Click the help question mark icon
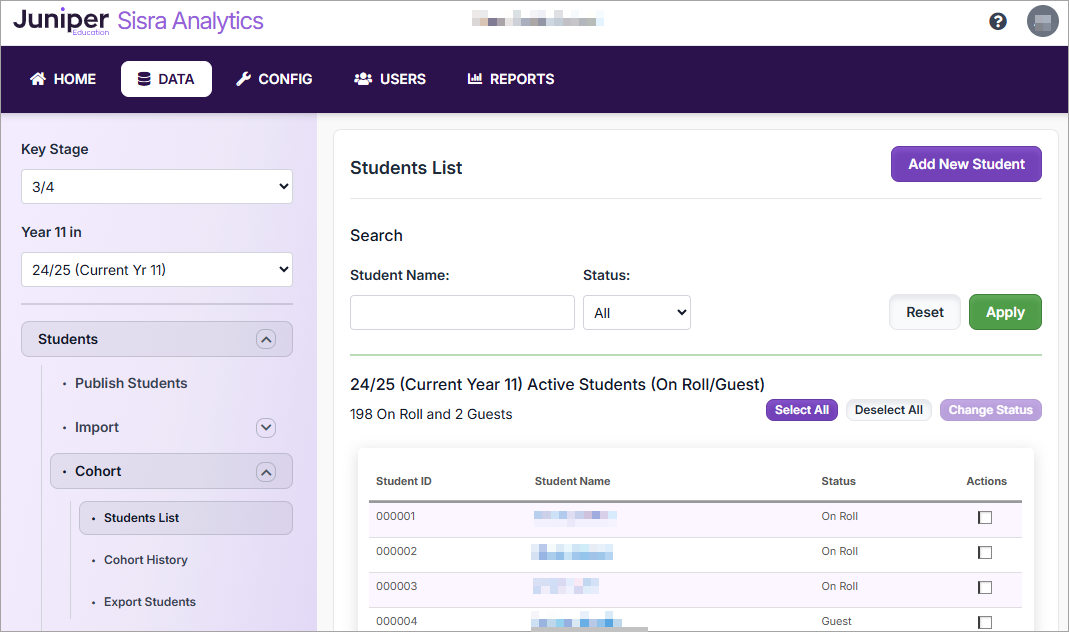Screen dimensions: 1069x632 tap(997, 21)
